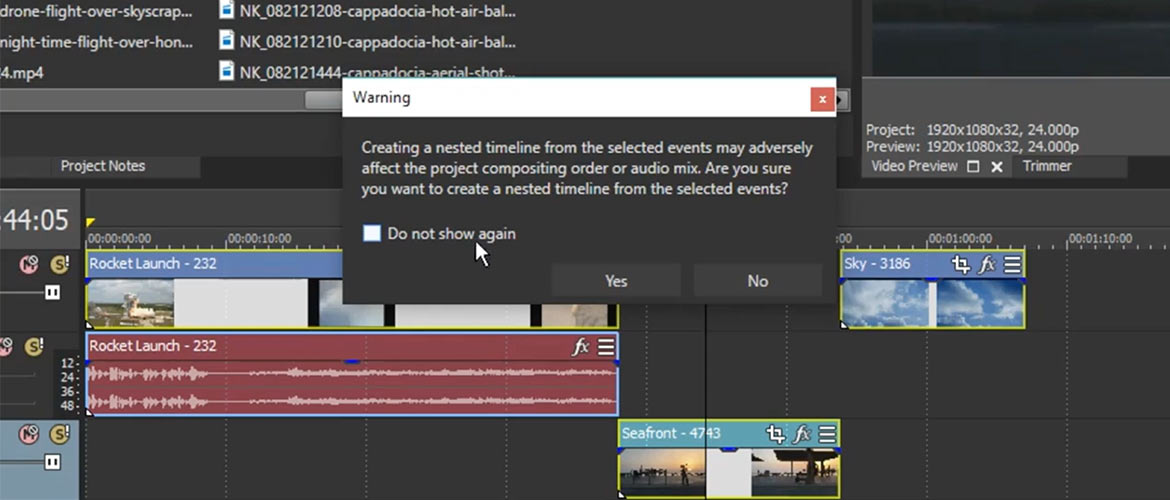Click the media list horizontal scrollbar thumb
The height and width of the screenshot is (500, 1170).
tap(324, 100)
